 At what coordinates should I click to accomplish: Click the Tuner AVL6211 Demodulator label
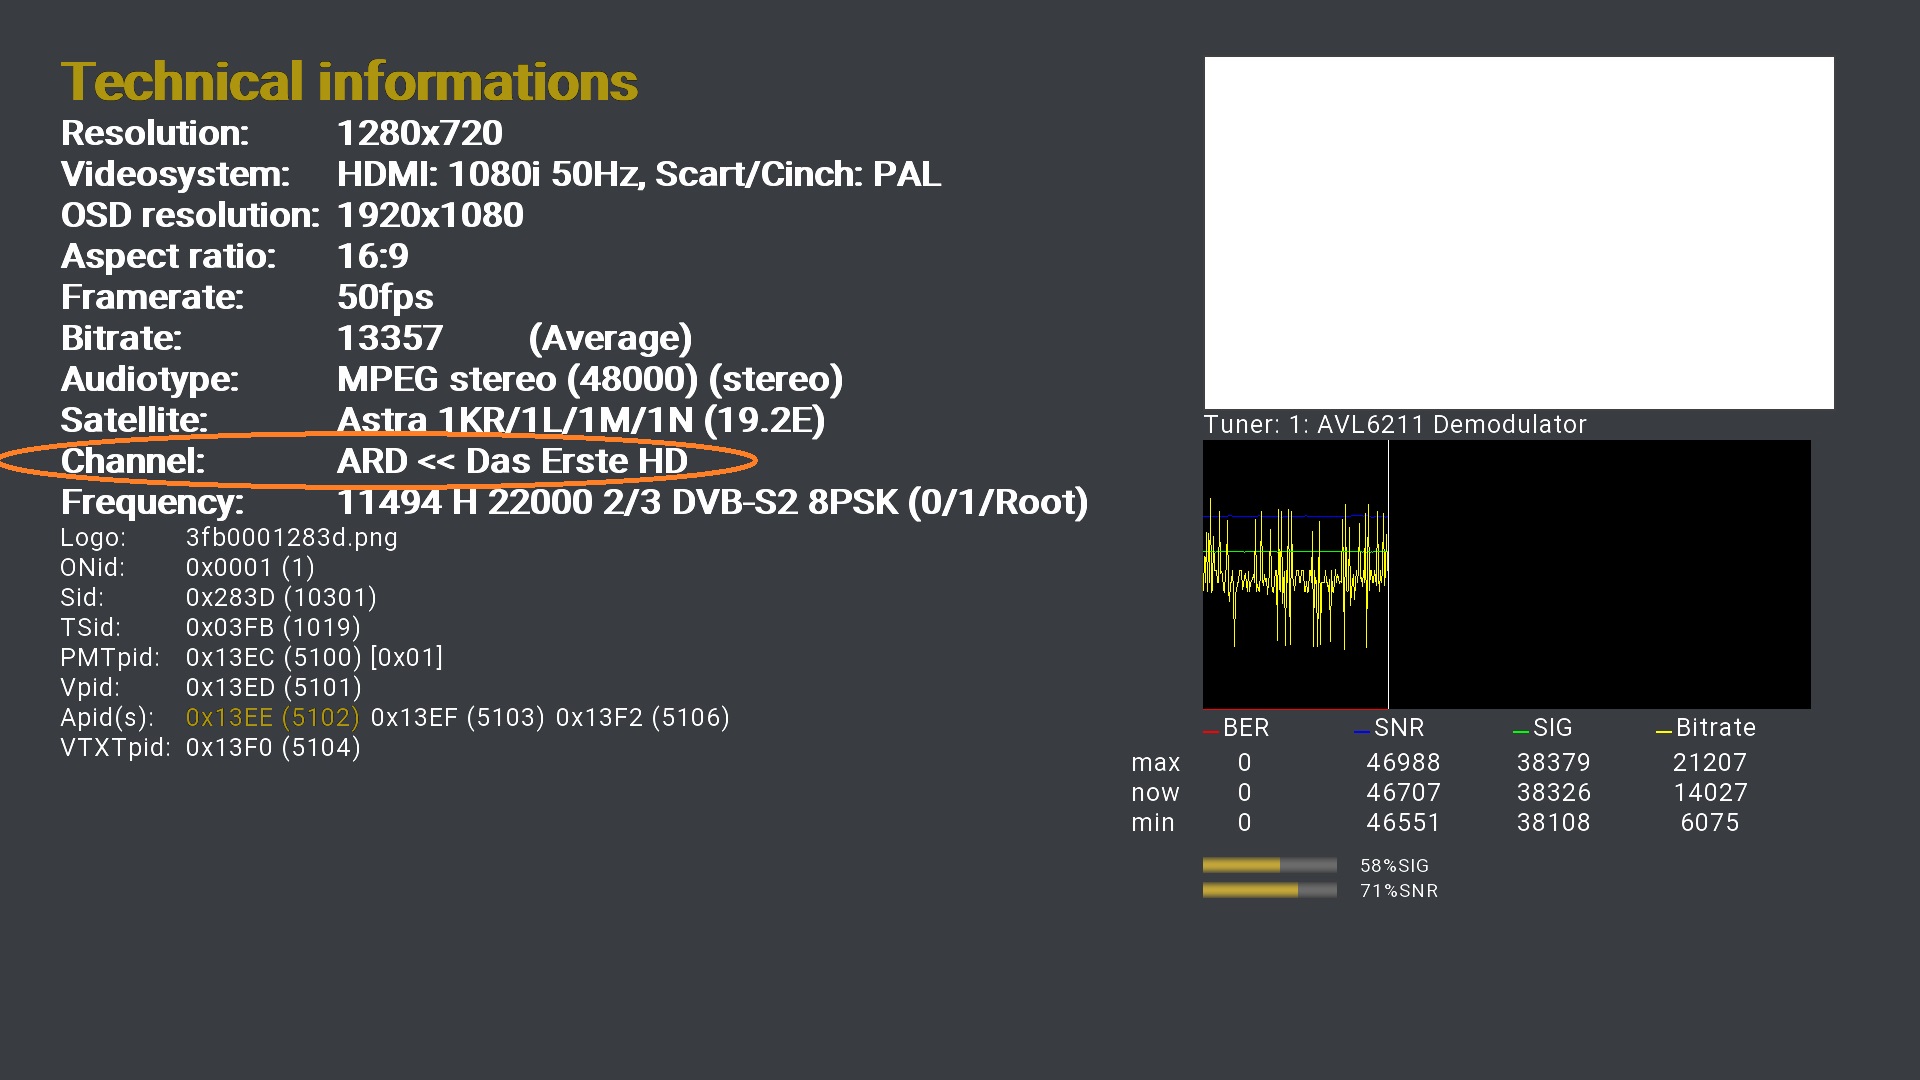tap(1394, 425)
